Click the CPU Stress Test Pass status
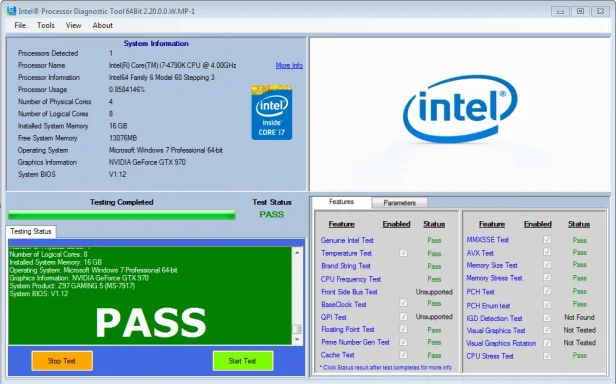The height and width of the screenshot is (384, 616). pyautogui.click(x=579, y=355)
